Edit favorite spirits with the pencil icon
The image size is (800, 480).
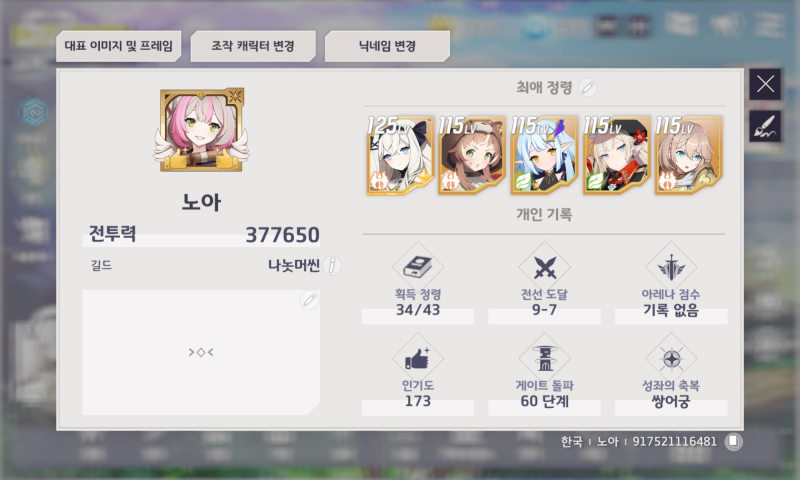[588, 87]
